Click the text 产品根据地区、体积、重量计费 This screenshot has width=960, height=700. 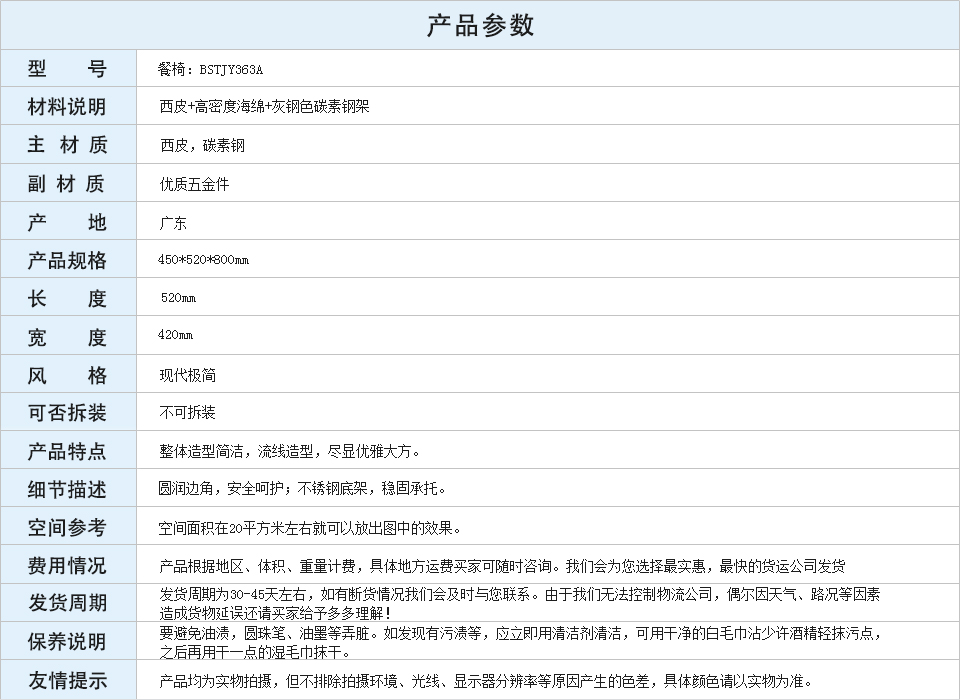coord(257,566)
